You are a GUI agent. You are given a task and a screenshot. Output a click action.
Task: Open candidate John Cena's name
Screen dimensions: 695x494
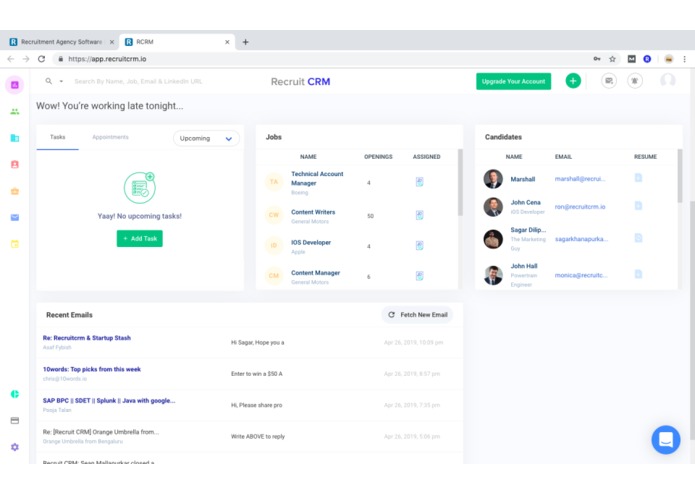(525, 202)
